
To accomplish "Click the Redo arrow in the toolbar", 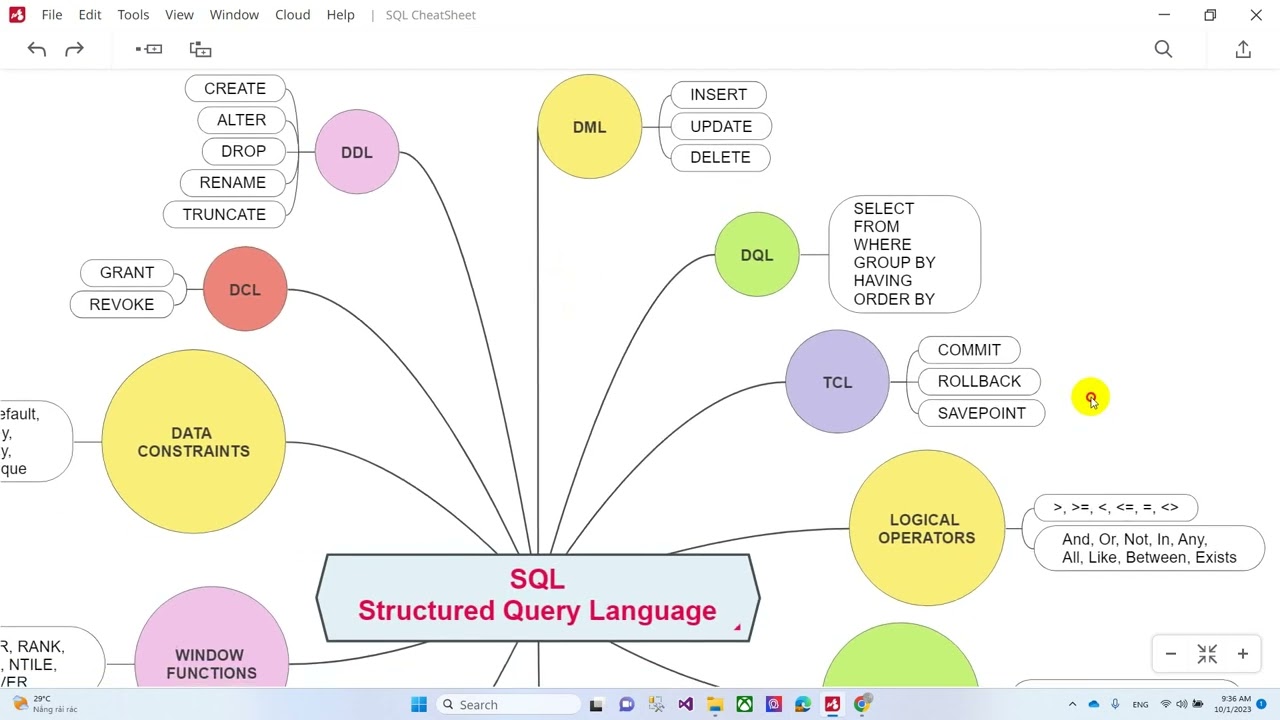I will click(x=74, y=49).
